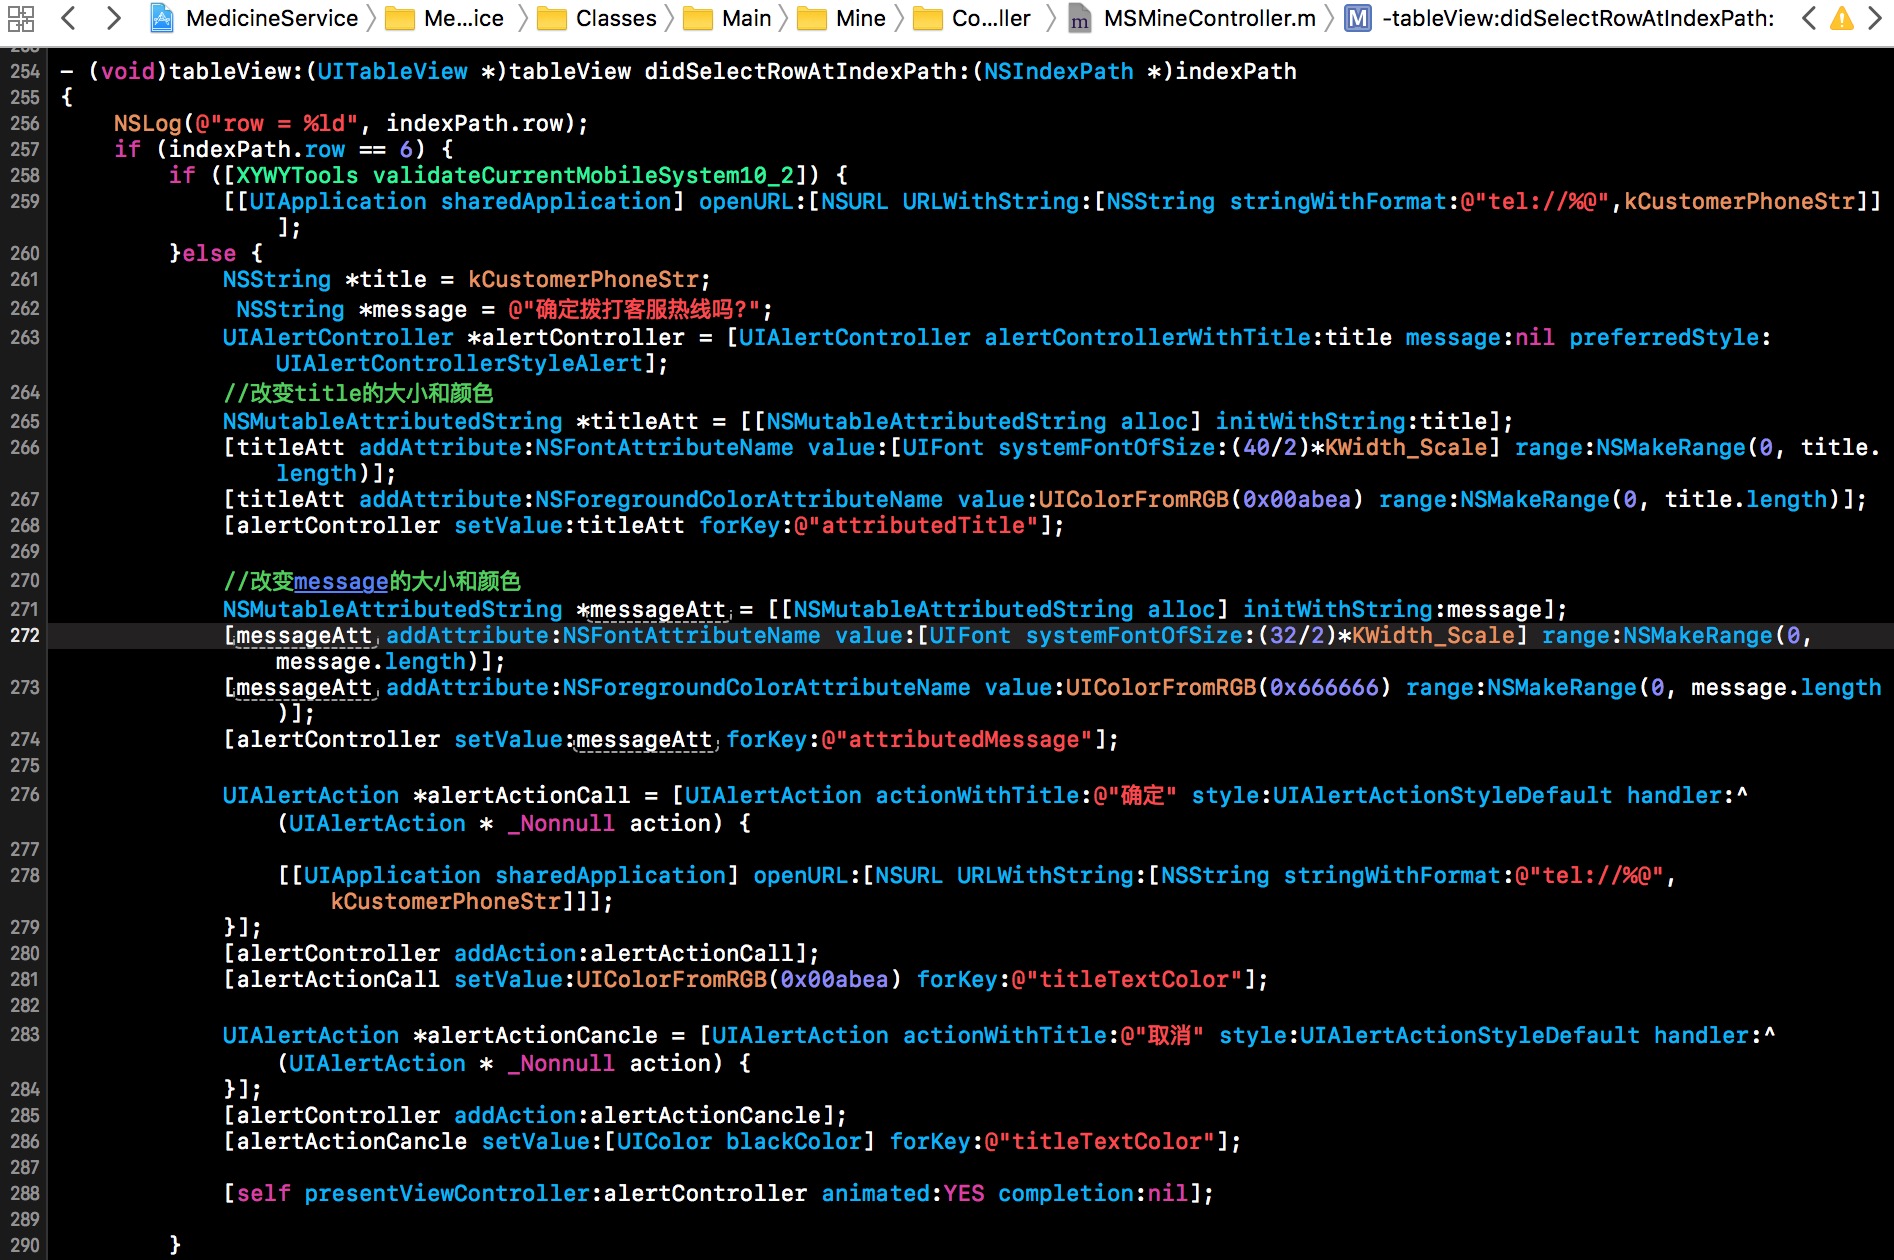
Task: Click the message link in the line 270 comment
Action: [341, 581]
